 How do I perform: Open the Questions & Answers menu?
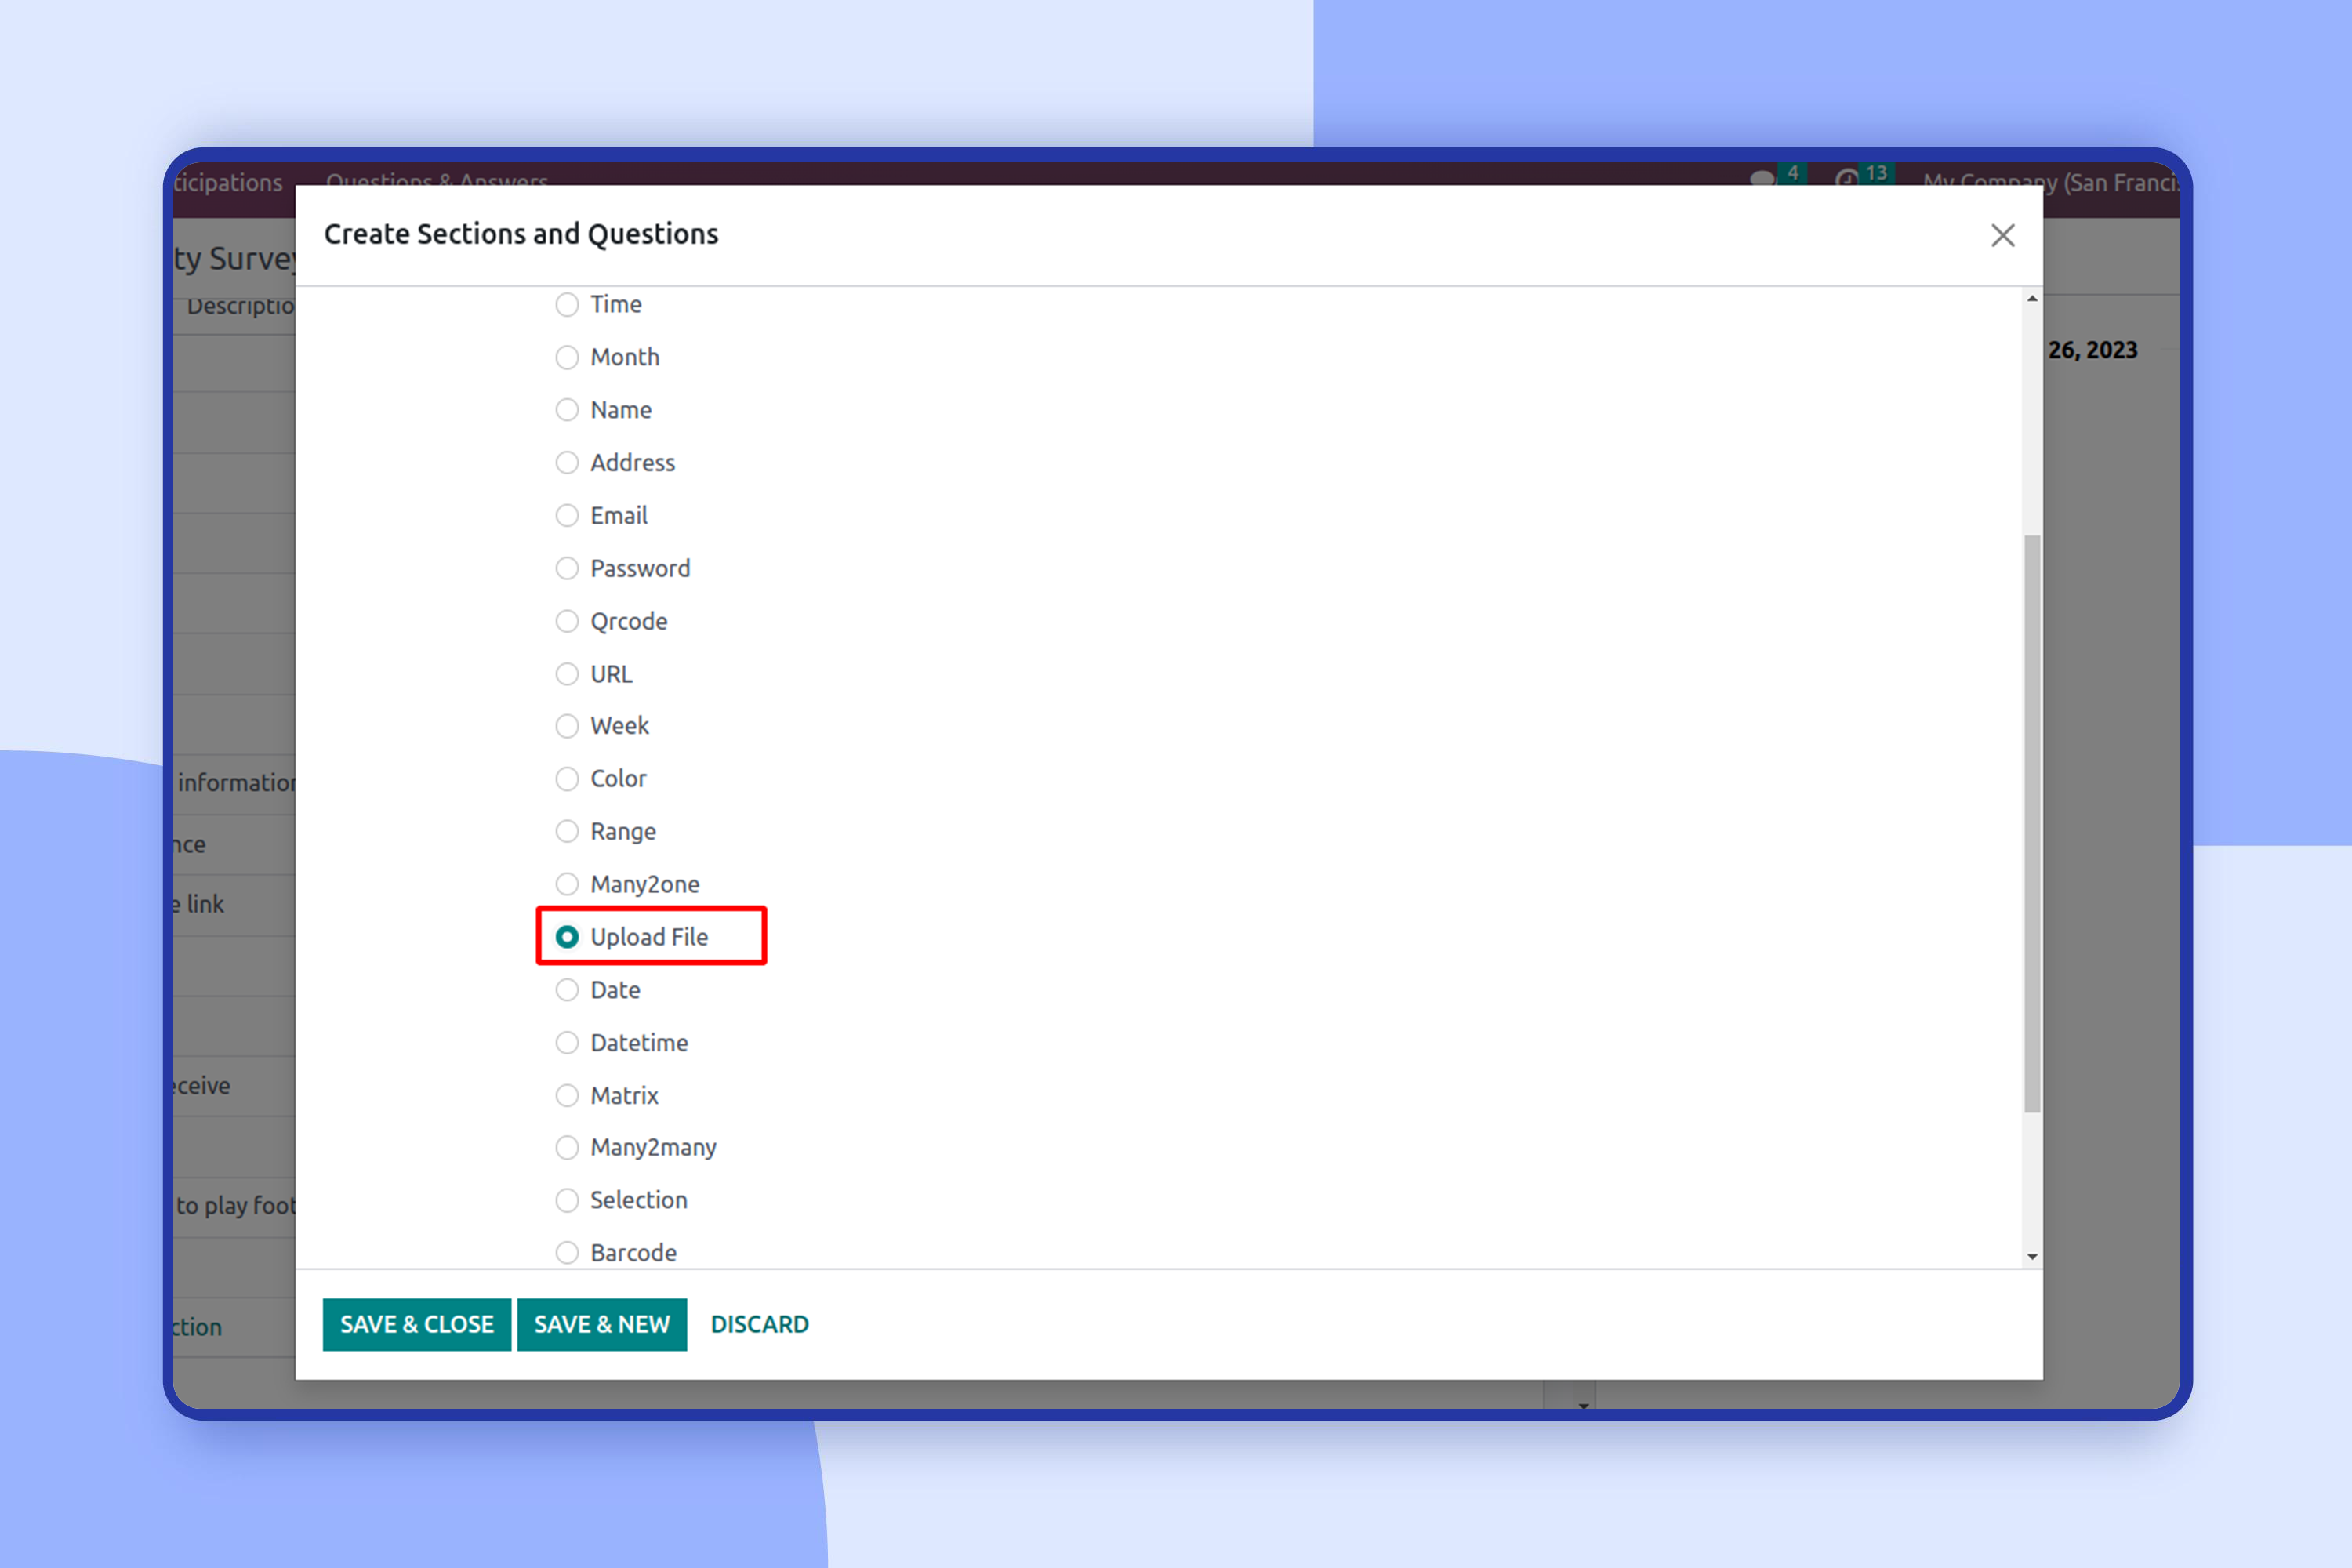[x=436, y=181]
